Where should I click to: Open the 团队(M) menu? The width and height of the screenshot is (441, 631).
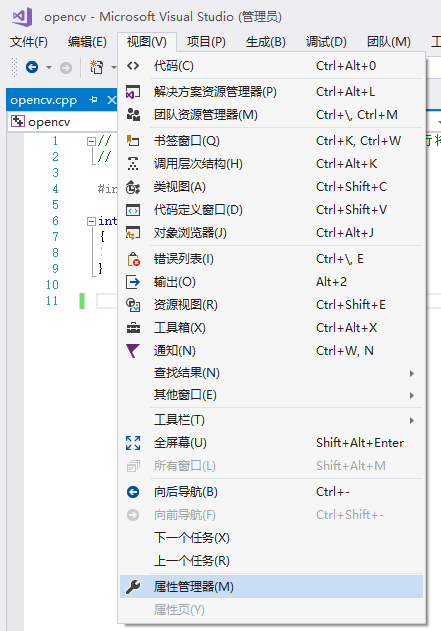point(389,42)
